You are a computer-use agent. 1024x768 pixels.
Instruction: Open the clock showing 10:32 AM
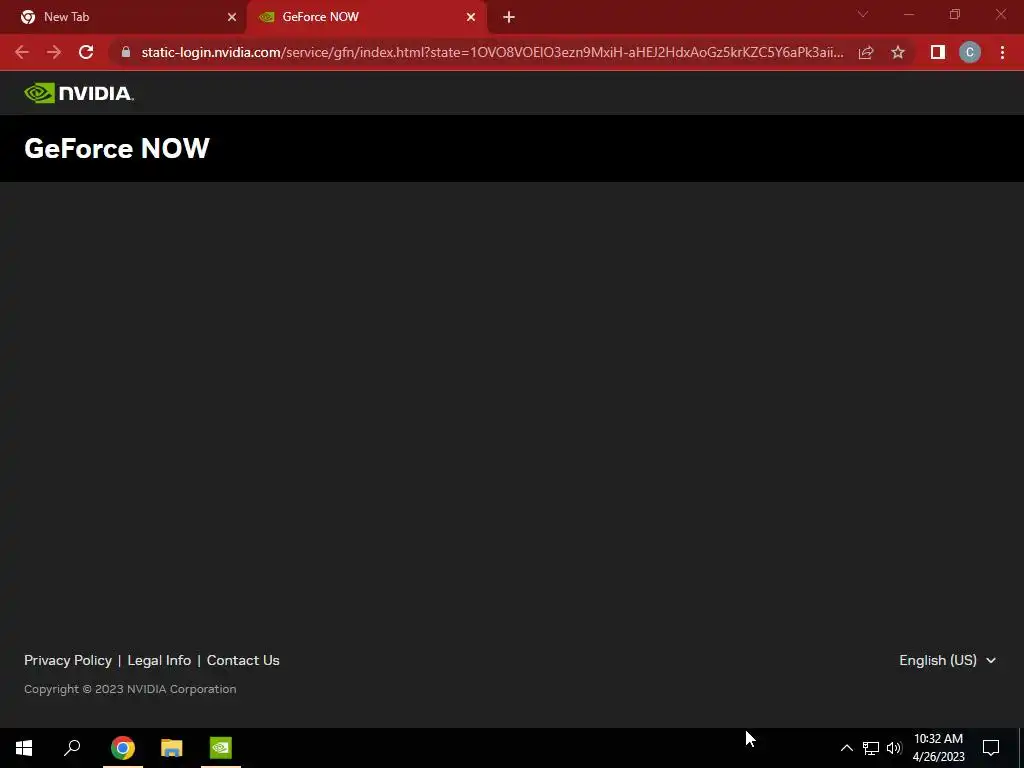pos(938,748)
